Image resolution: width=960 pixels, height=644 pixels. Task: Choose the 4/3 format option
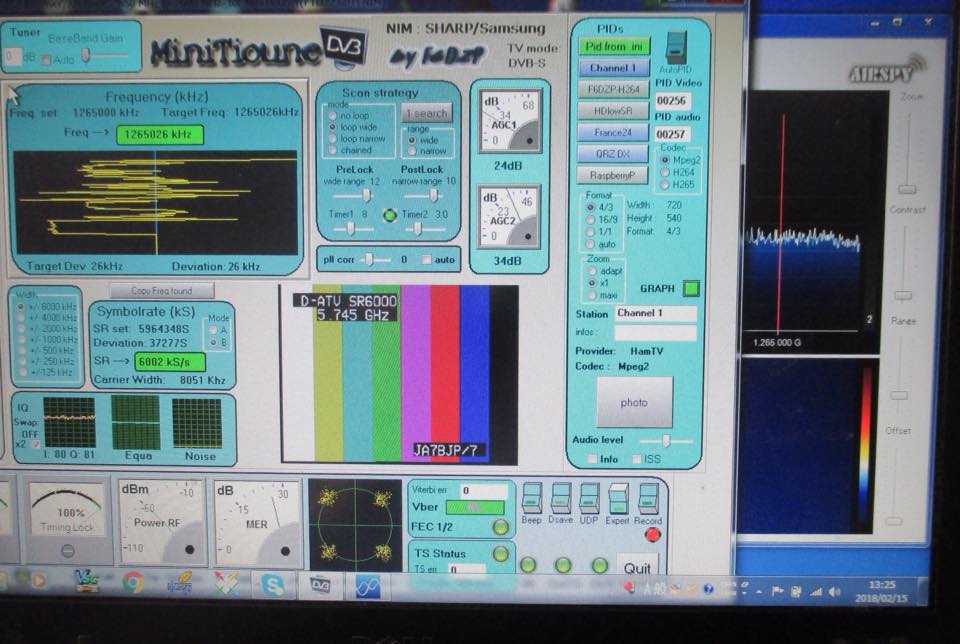coord(591,208)
